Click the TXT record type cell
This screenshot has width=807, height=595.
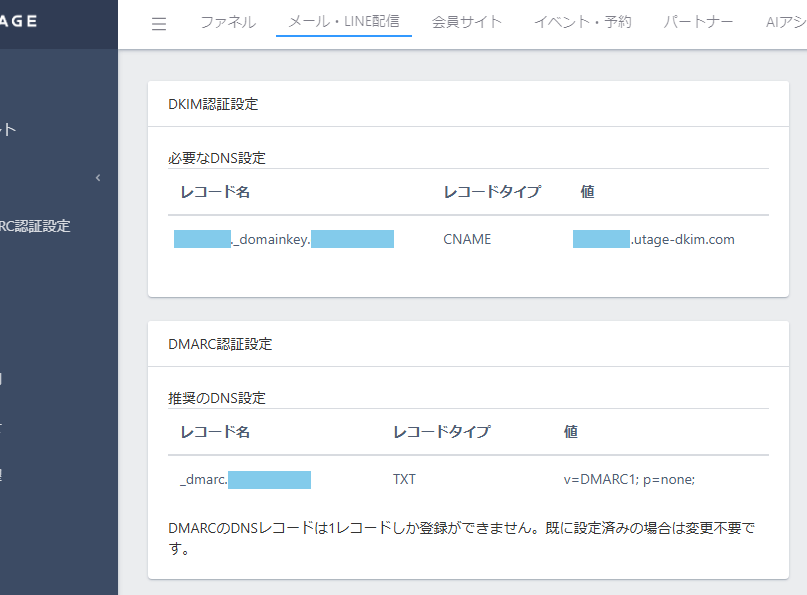click(404, 479)
